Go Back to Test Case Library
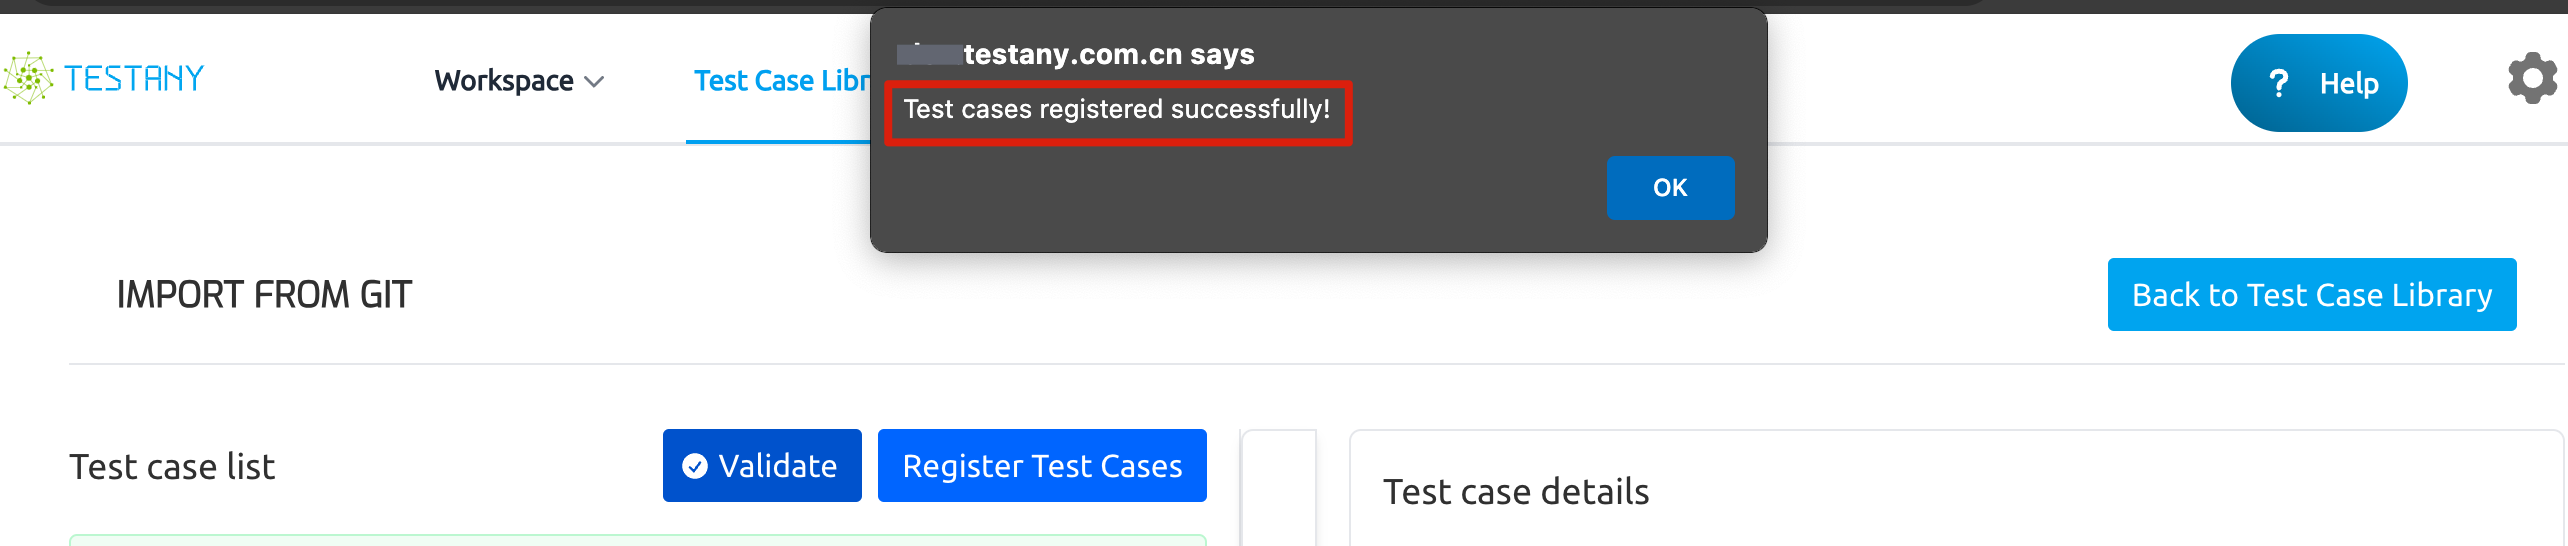The image size is (2568, 546). click(2312, 295)
